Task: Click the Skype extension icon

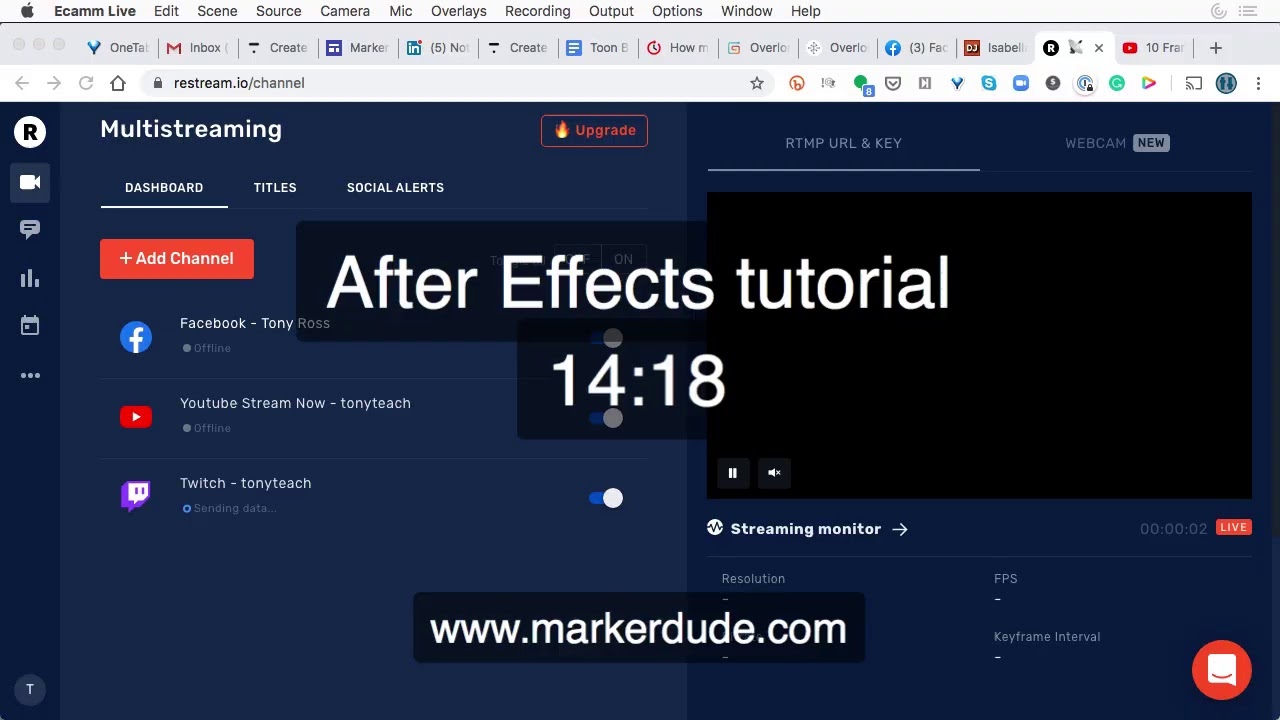Action: pos(989,83)
